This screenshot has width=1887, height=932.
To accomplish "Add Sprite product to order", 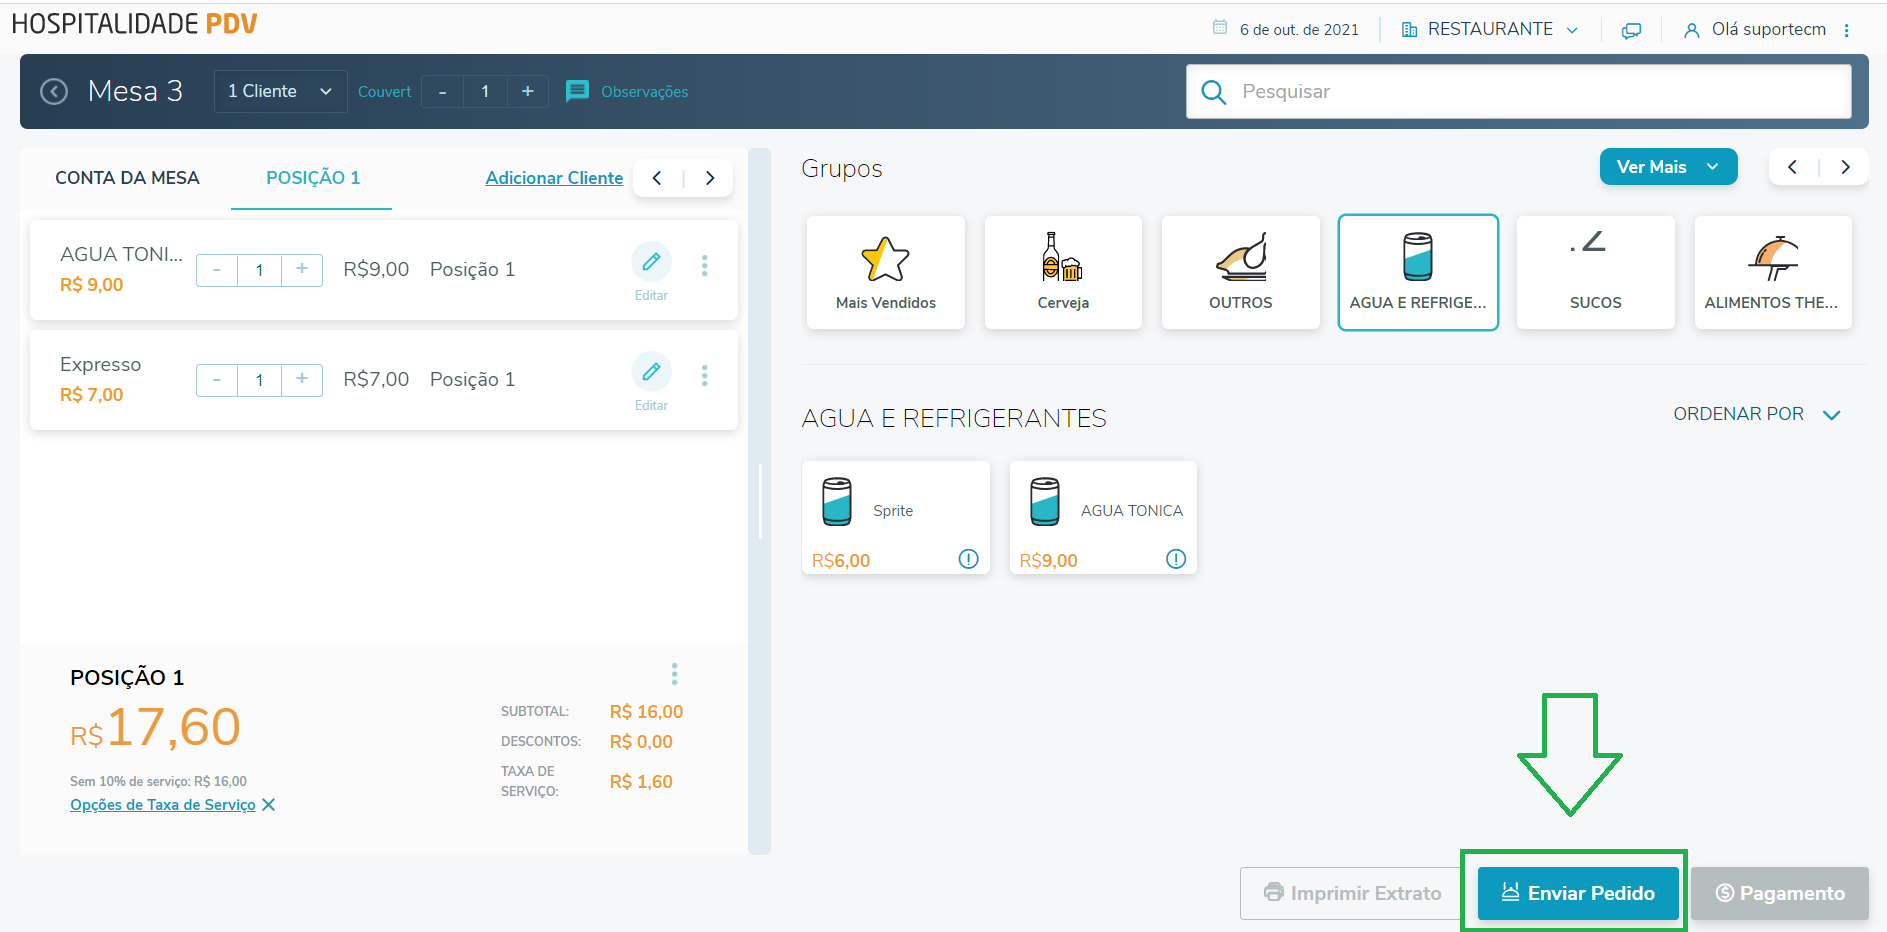I will [x=896, y=517].
